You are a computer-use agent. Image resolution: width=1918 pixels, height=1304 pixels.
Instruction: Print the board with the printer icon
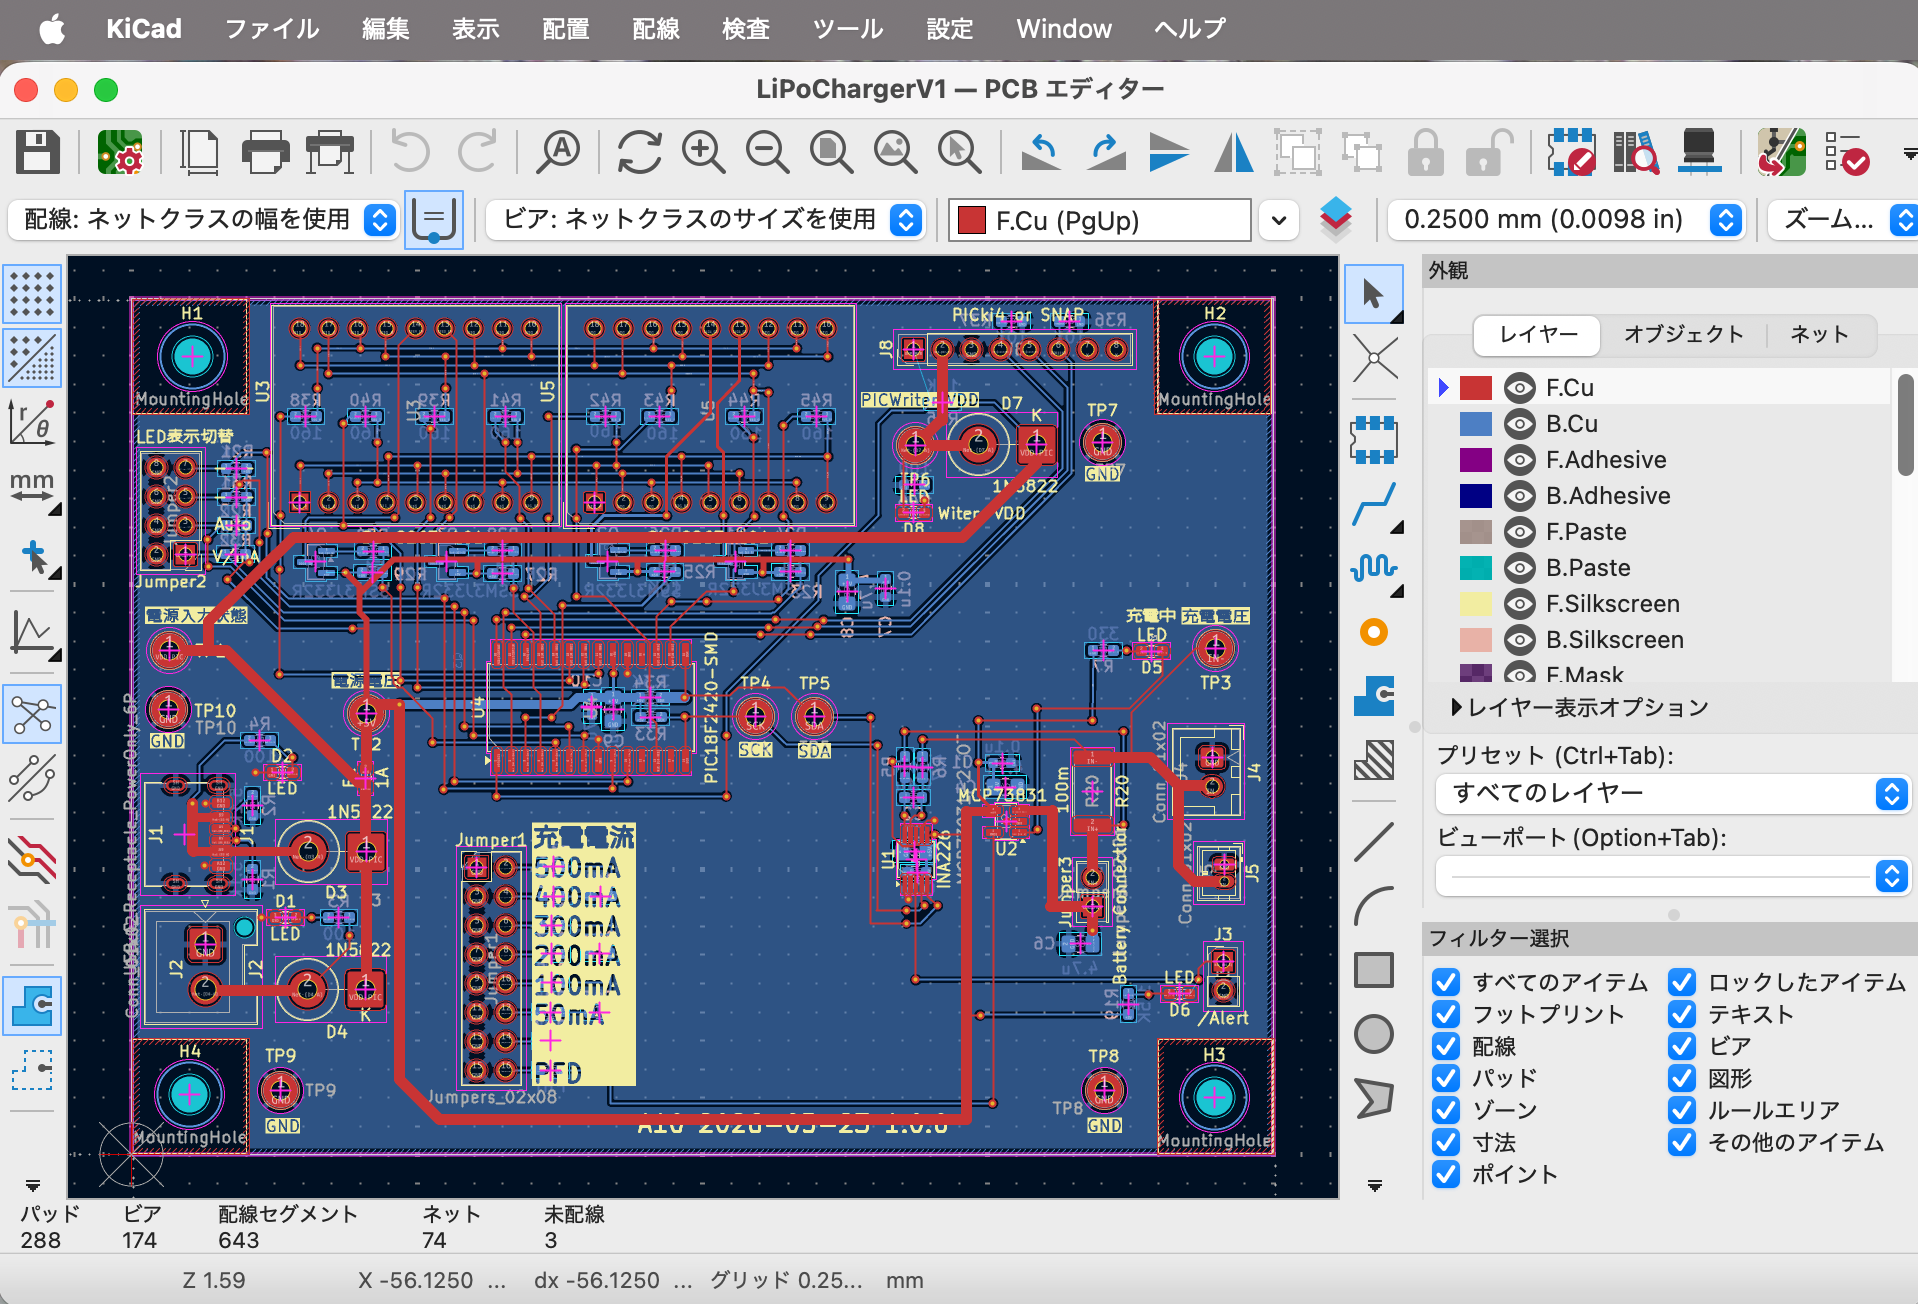[x=265, y=153]
